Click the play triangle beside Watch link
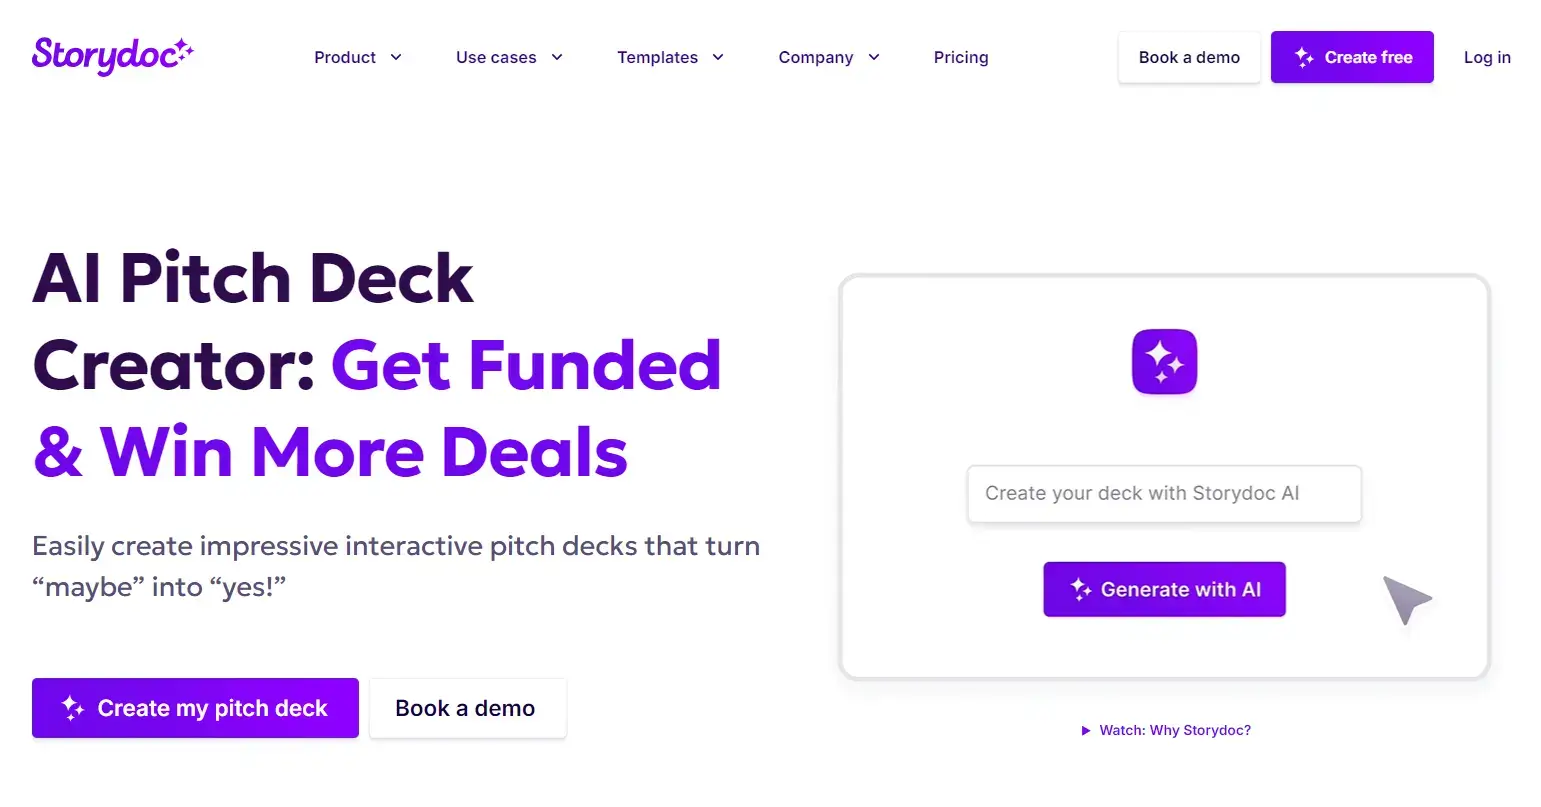The width and height of the screenshot is (1541, 807). pyautogui.click(x=1086, y=731)
